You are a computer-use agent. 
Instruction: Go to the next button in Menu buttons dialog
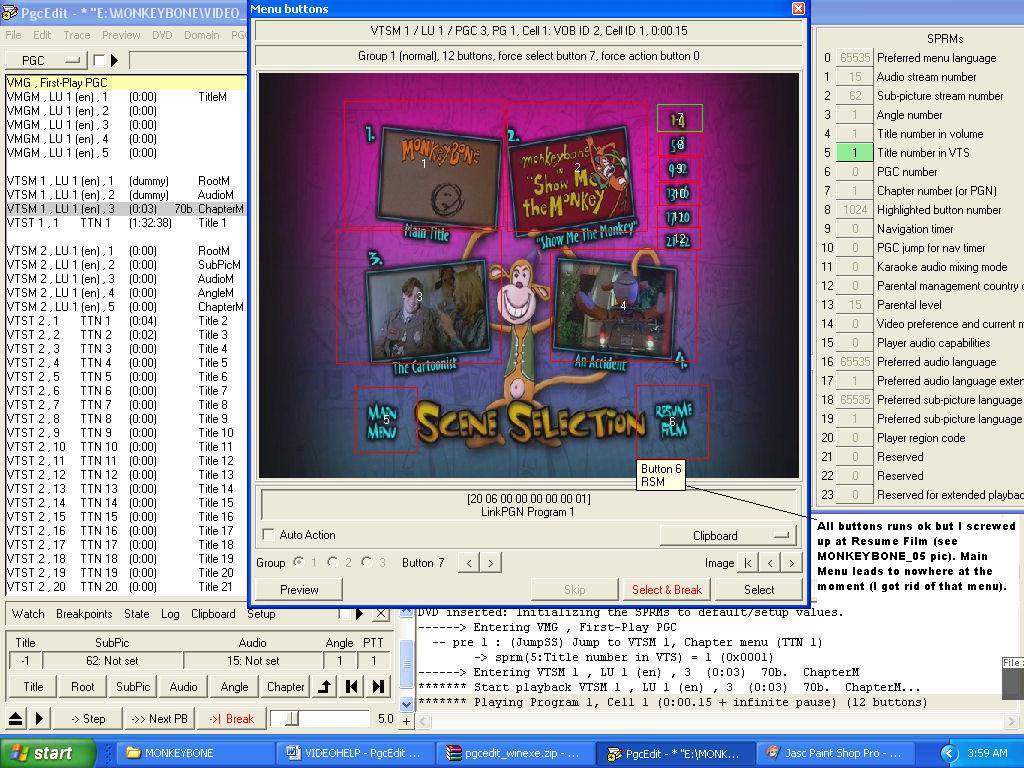pyautogui.click(x=490, y=563)
